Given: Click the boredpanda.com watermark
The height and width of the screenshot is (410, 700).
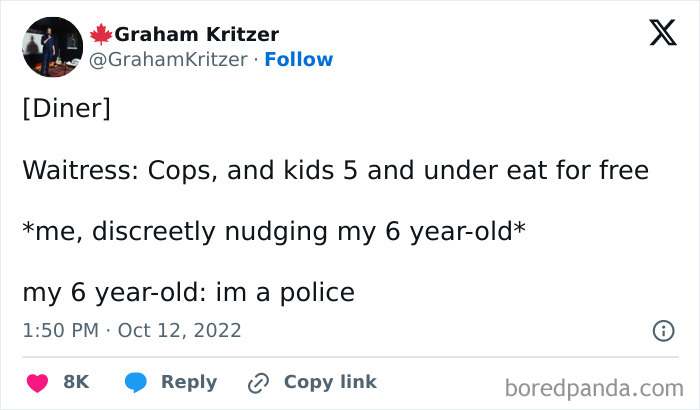Looking at the screenshot, I should 595,387.
